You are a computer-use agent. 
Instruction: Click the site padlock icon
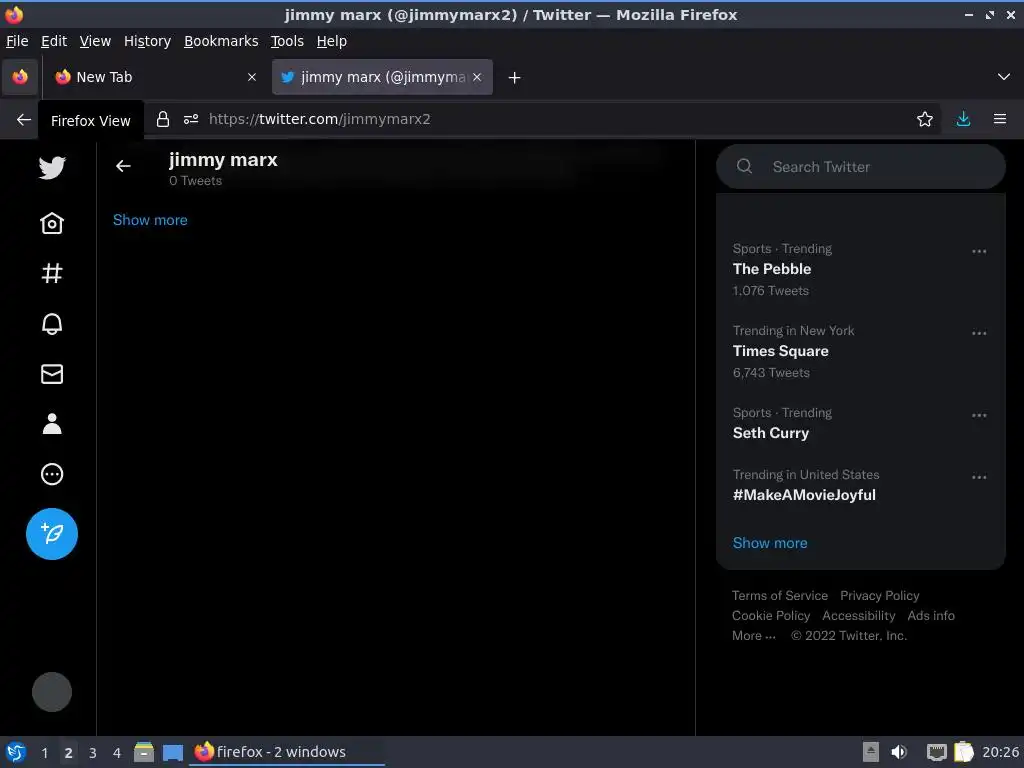tap(163, 119)
